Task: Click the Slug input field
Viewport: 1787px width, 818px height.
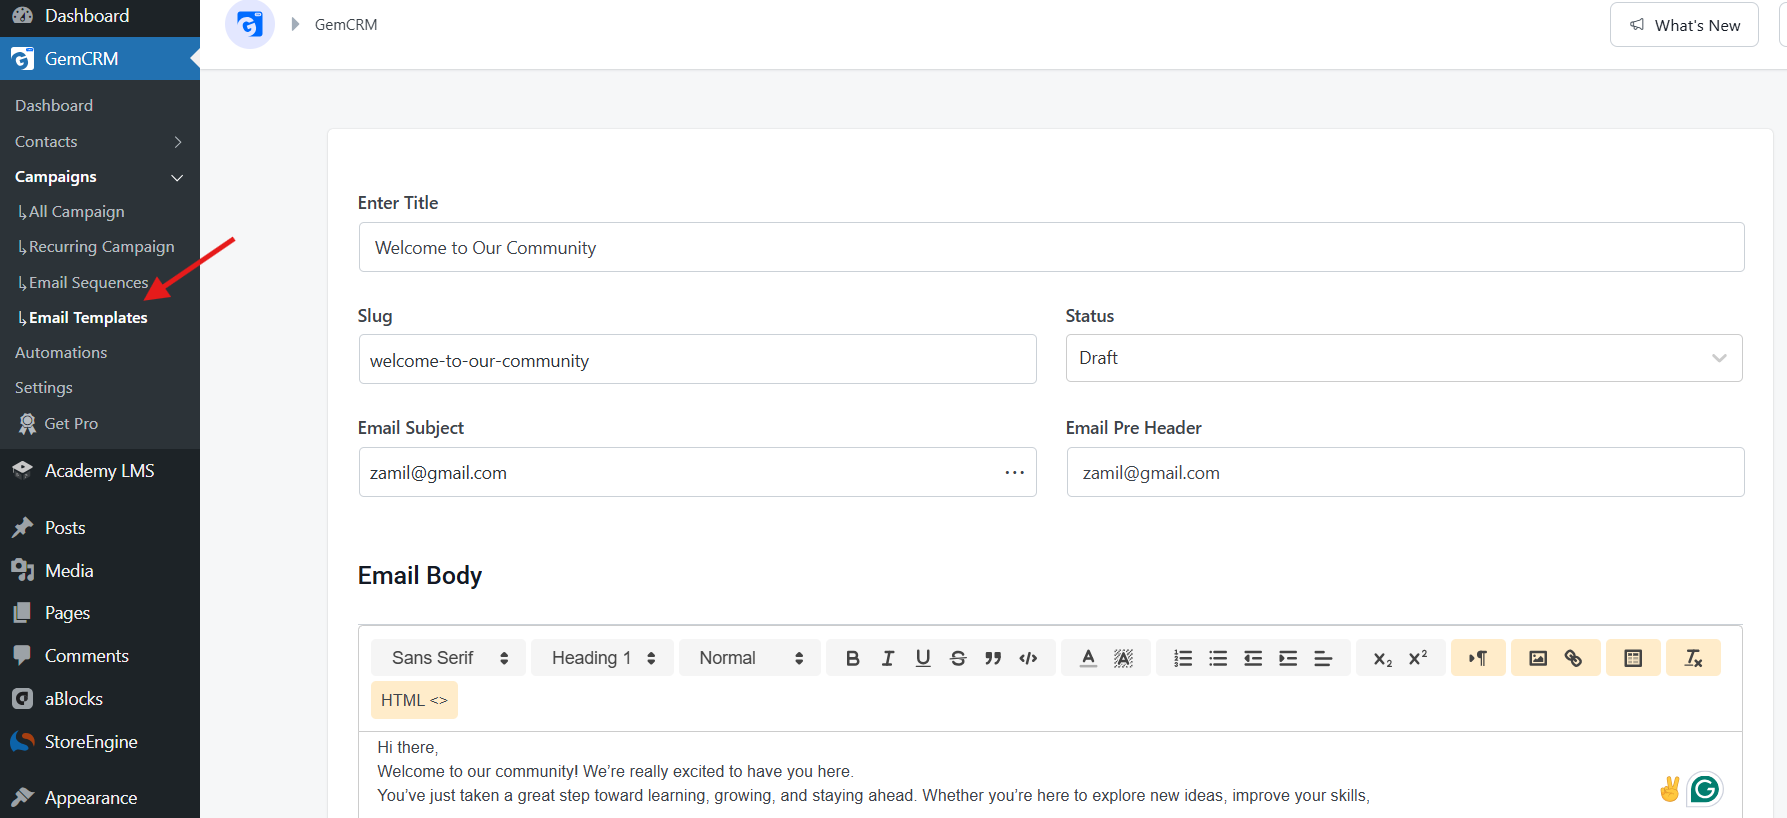Action: point(697,360)
